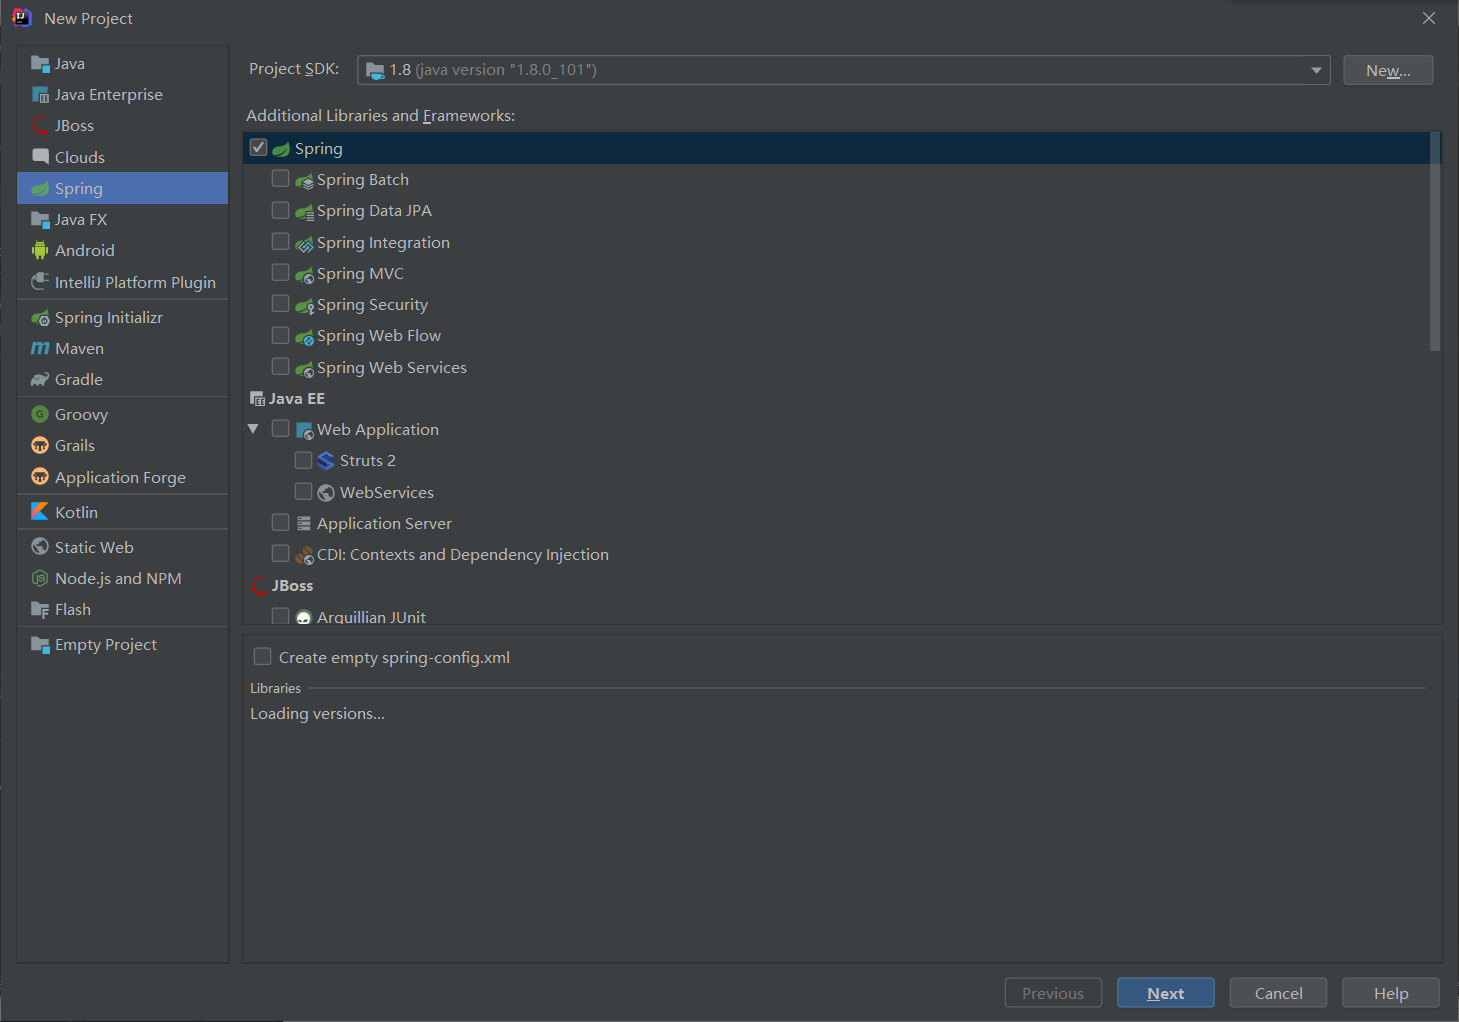Click the Java project type icon
Screen dimensions: 1459x1022
40,64
